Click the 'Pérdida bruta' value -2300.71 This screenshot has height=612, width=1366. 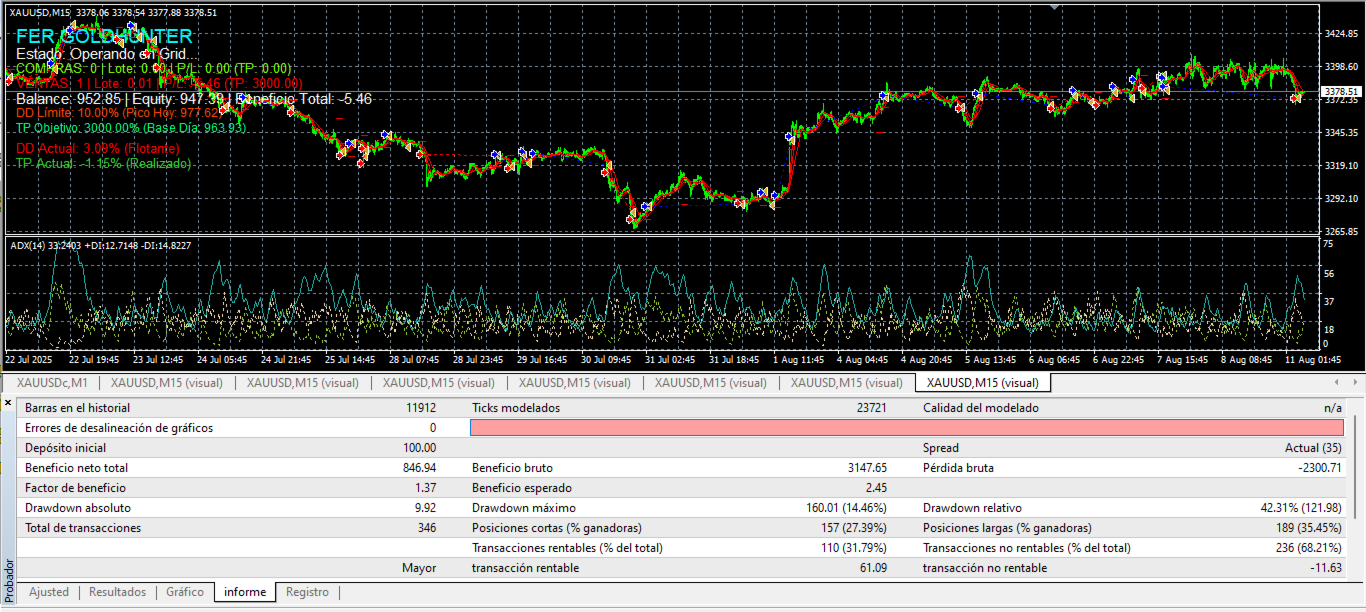(1319, 468)
